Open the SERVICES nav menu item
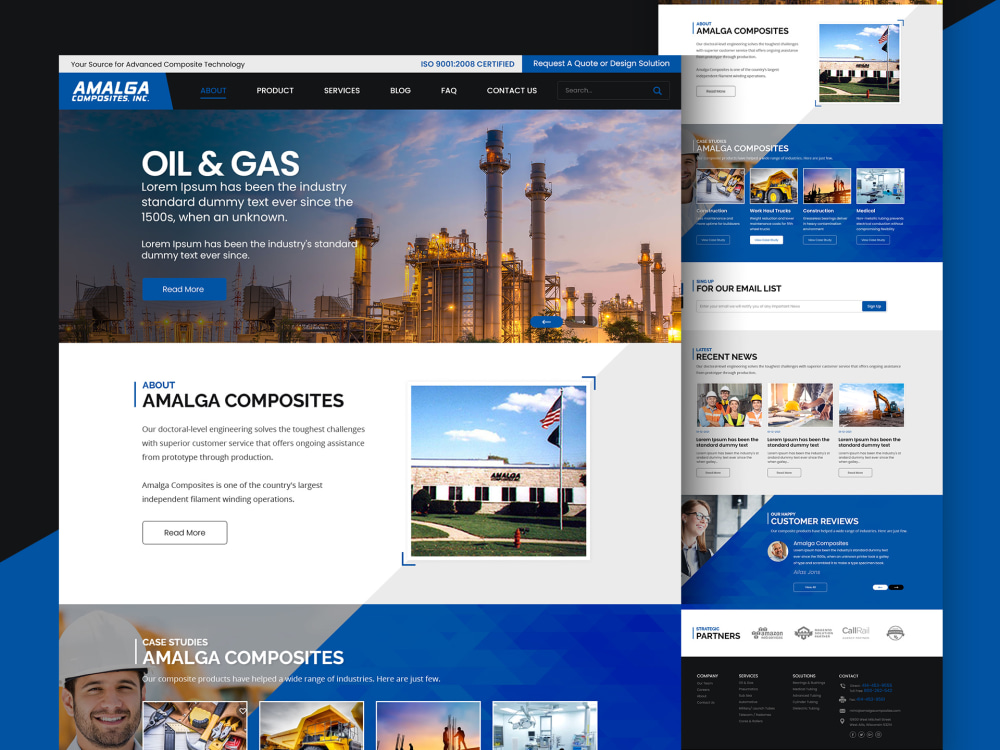The height and width of the screenshot is (750, 1000). [342, 91]
